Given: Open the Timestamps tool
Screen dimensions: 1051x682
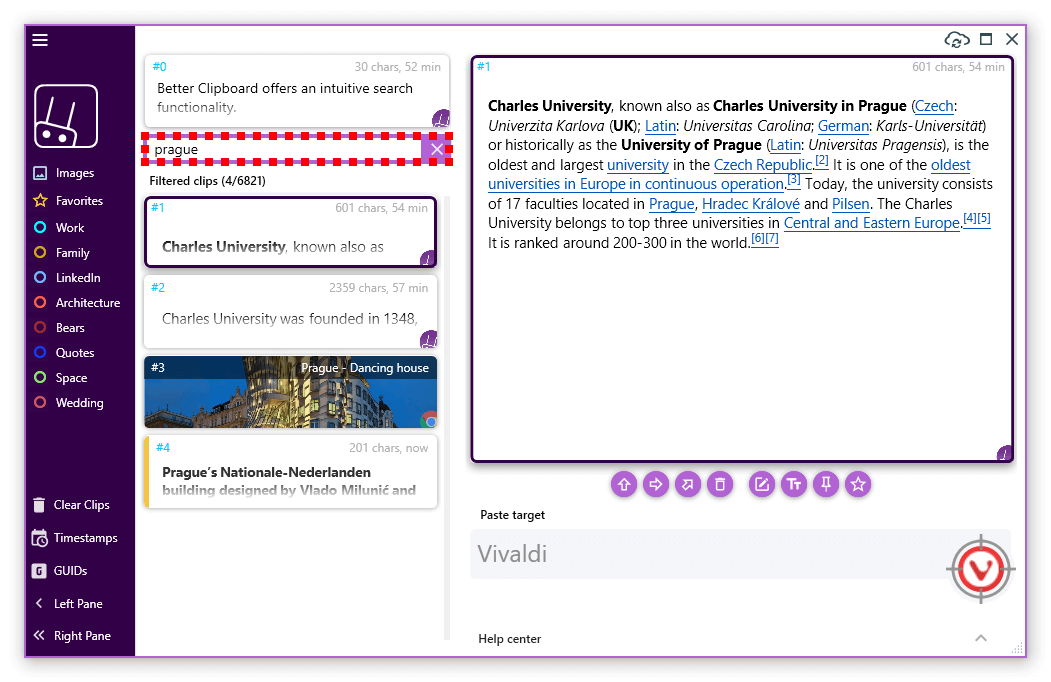Looking at the screenshot, I should pos(74,538).
